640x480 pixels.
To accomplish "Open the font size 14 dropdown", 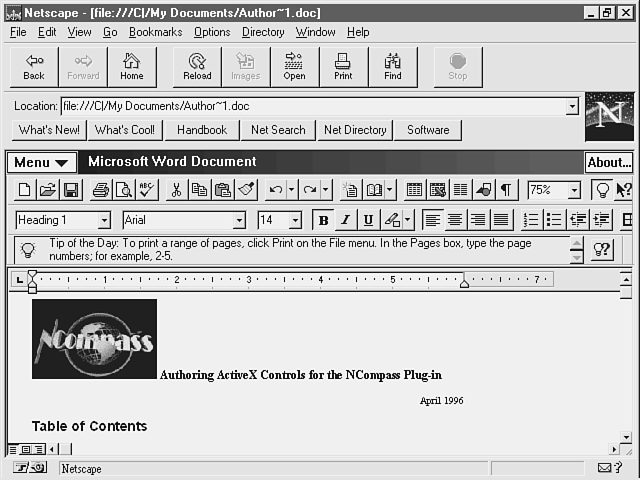I will click(x=295, y=220).
